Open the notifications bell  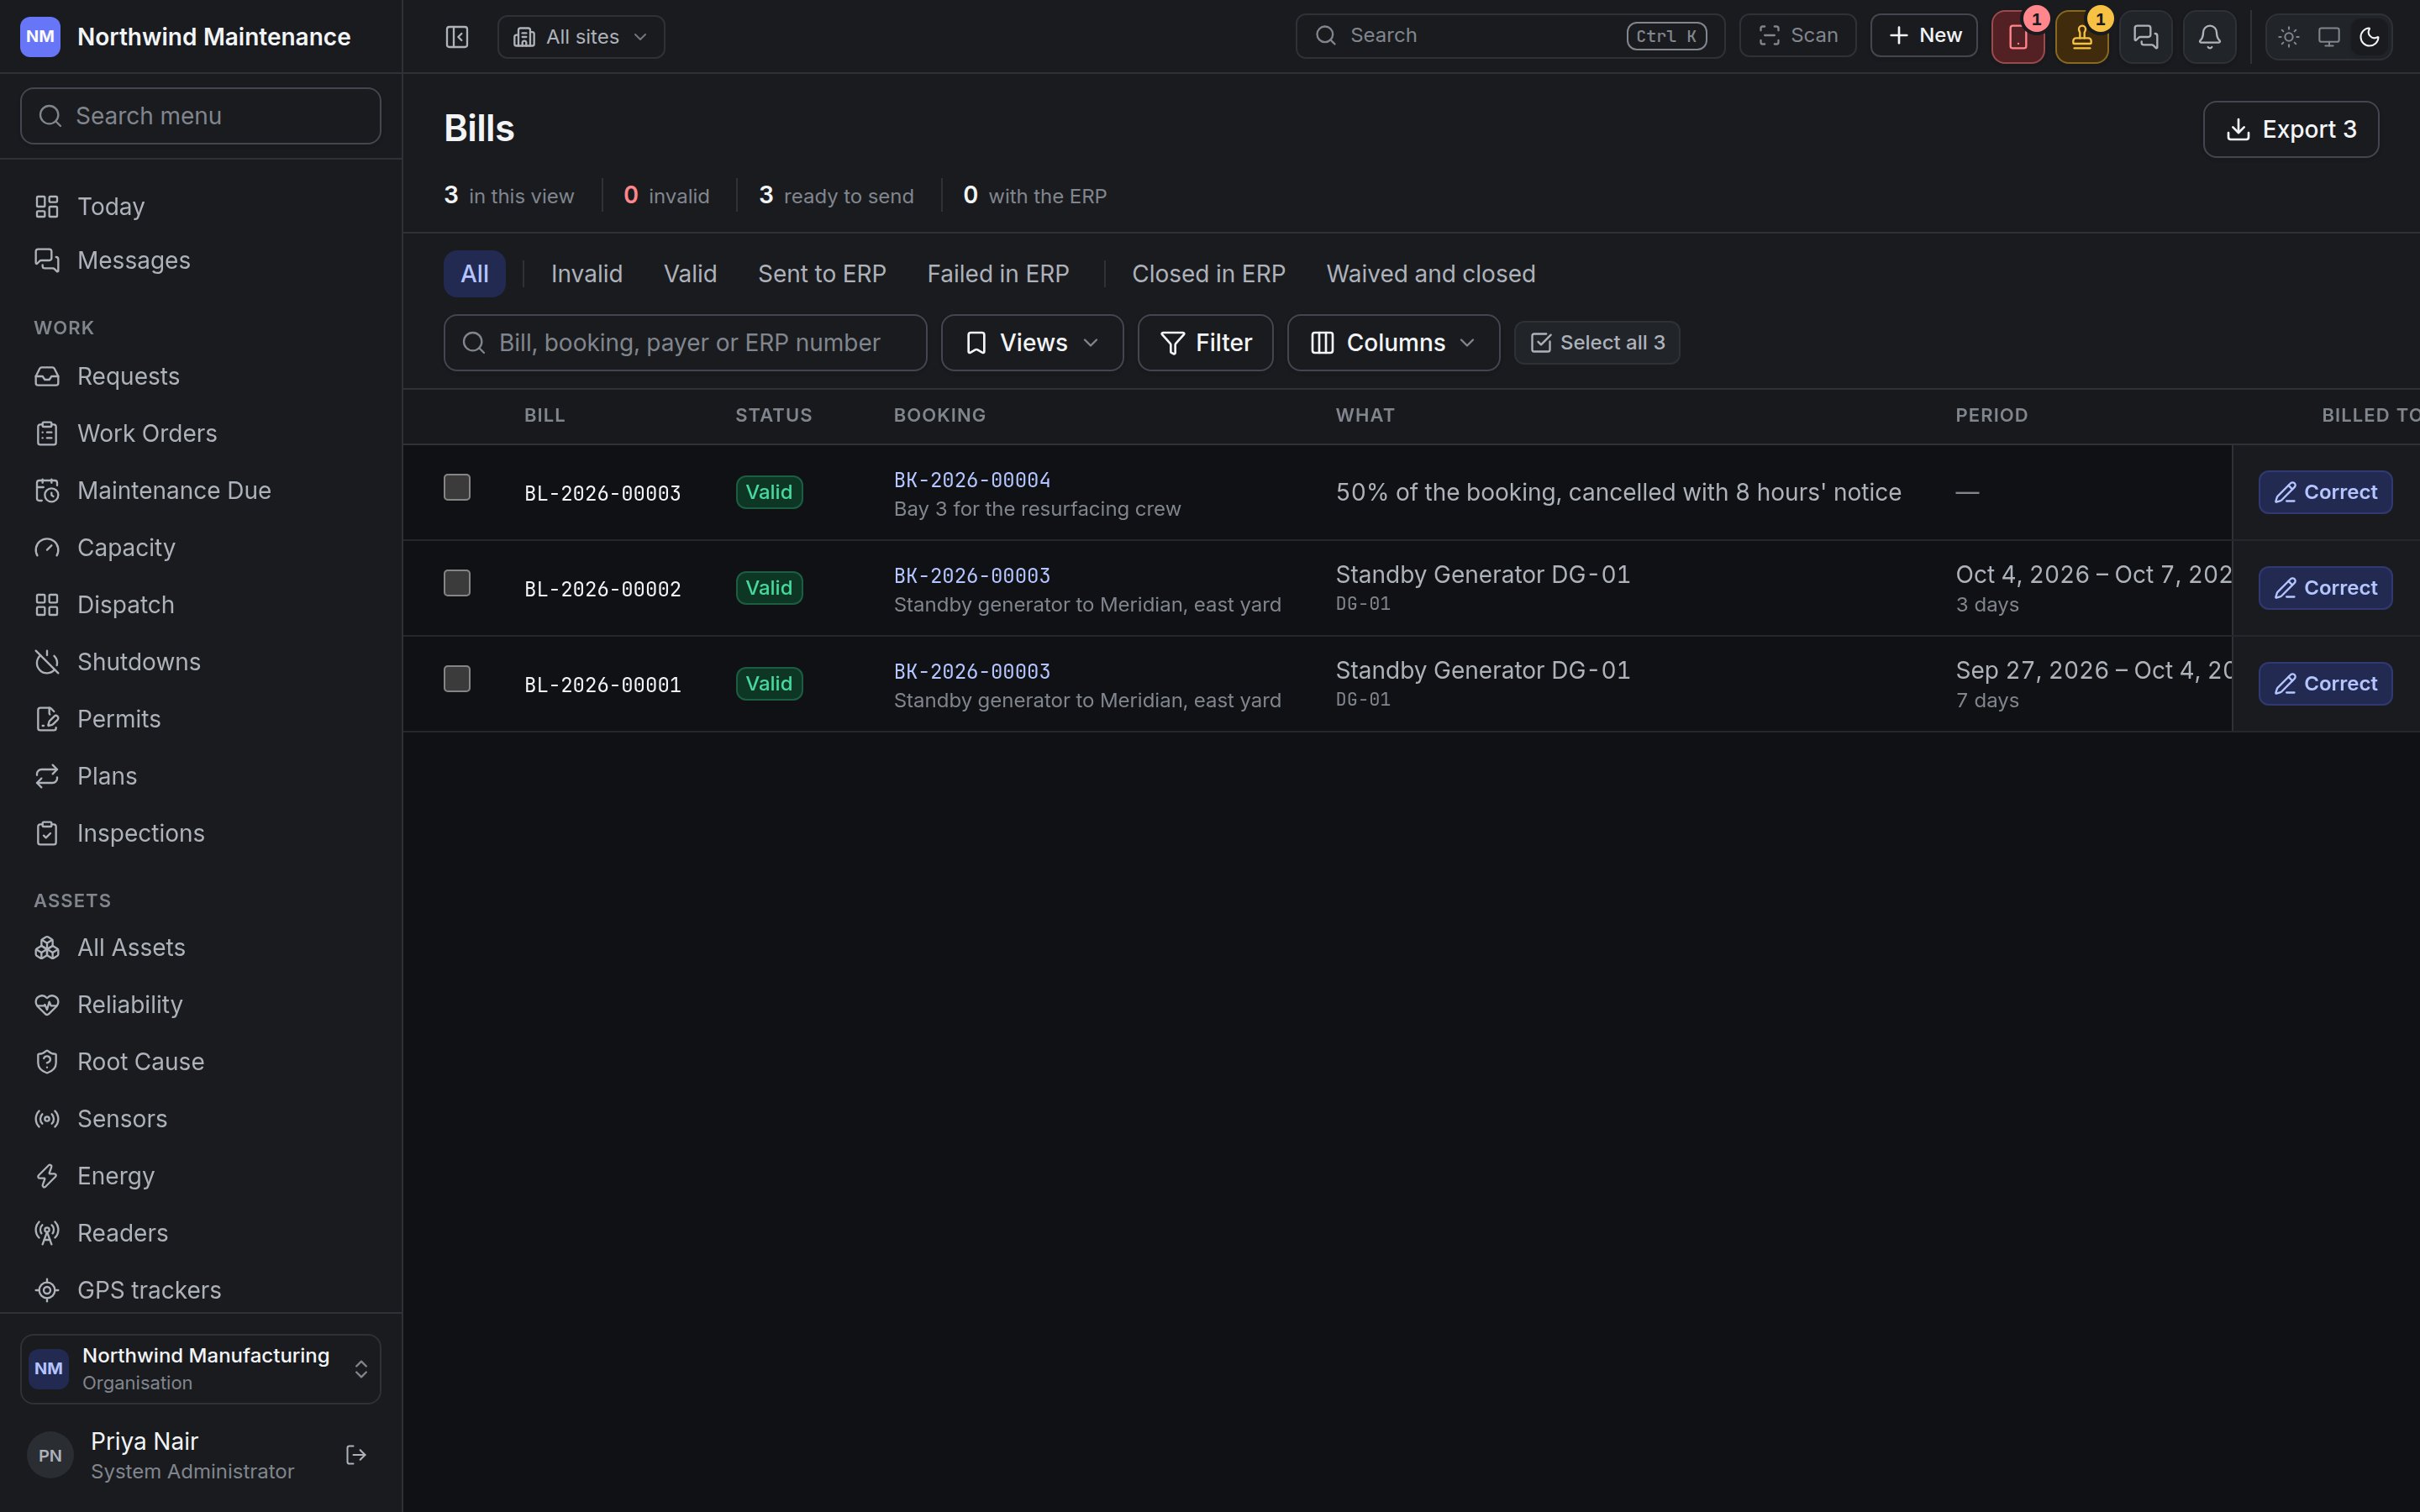click(x=2210, y=37)
